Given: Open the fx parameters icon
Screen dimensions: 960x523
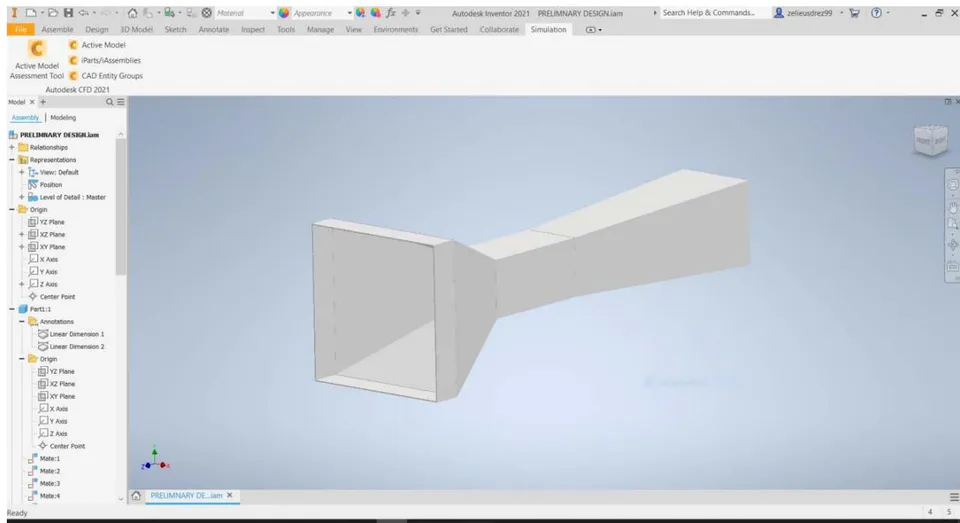Looking at the screenshot, I should click(391, 13).
